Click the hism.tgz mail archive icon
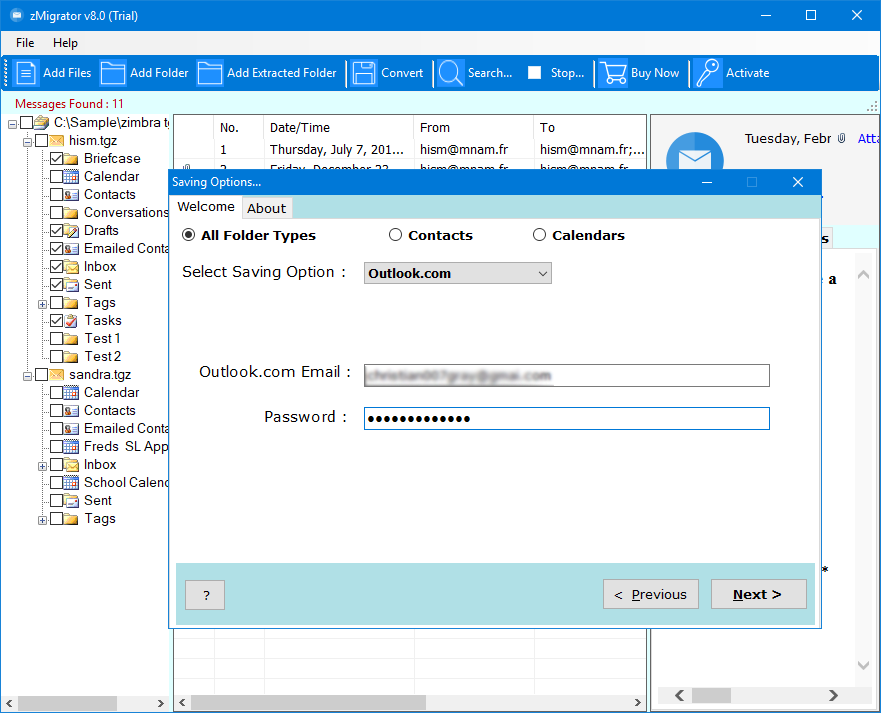Image resolution: width=881 pixels, height=713 pixels. pos(56,140)
